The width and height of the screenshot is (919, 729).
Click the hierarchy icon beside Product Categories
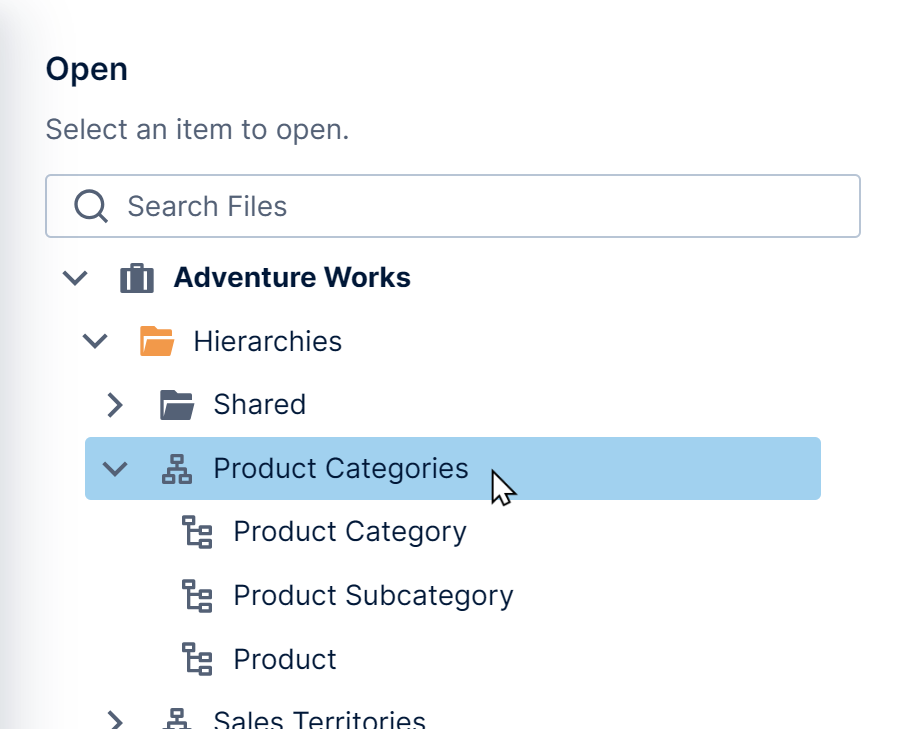point(176,468)
